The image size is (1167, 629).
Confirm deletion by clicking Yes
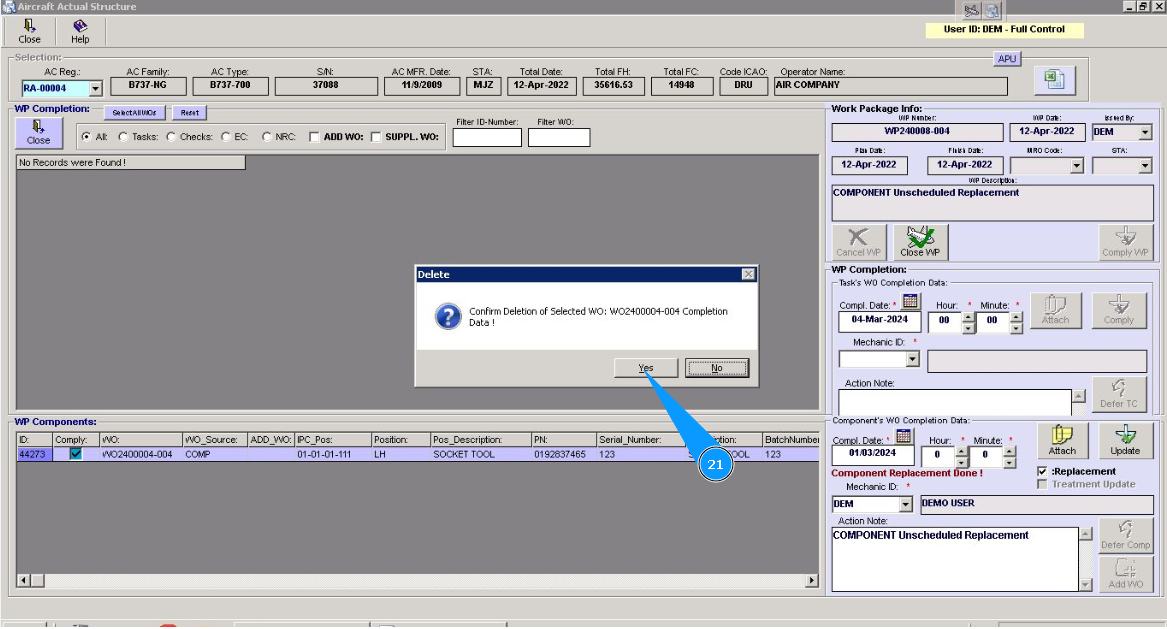pos(645,368)
